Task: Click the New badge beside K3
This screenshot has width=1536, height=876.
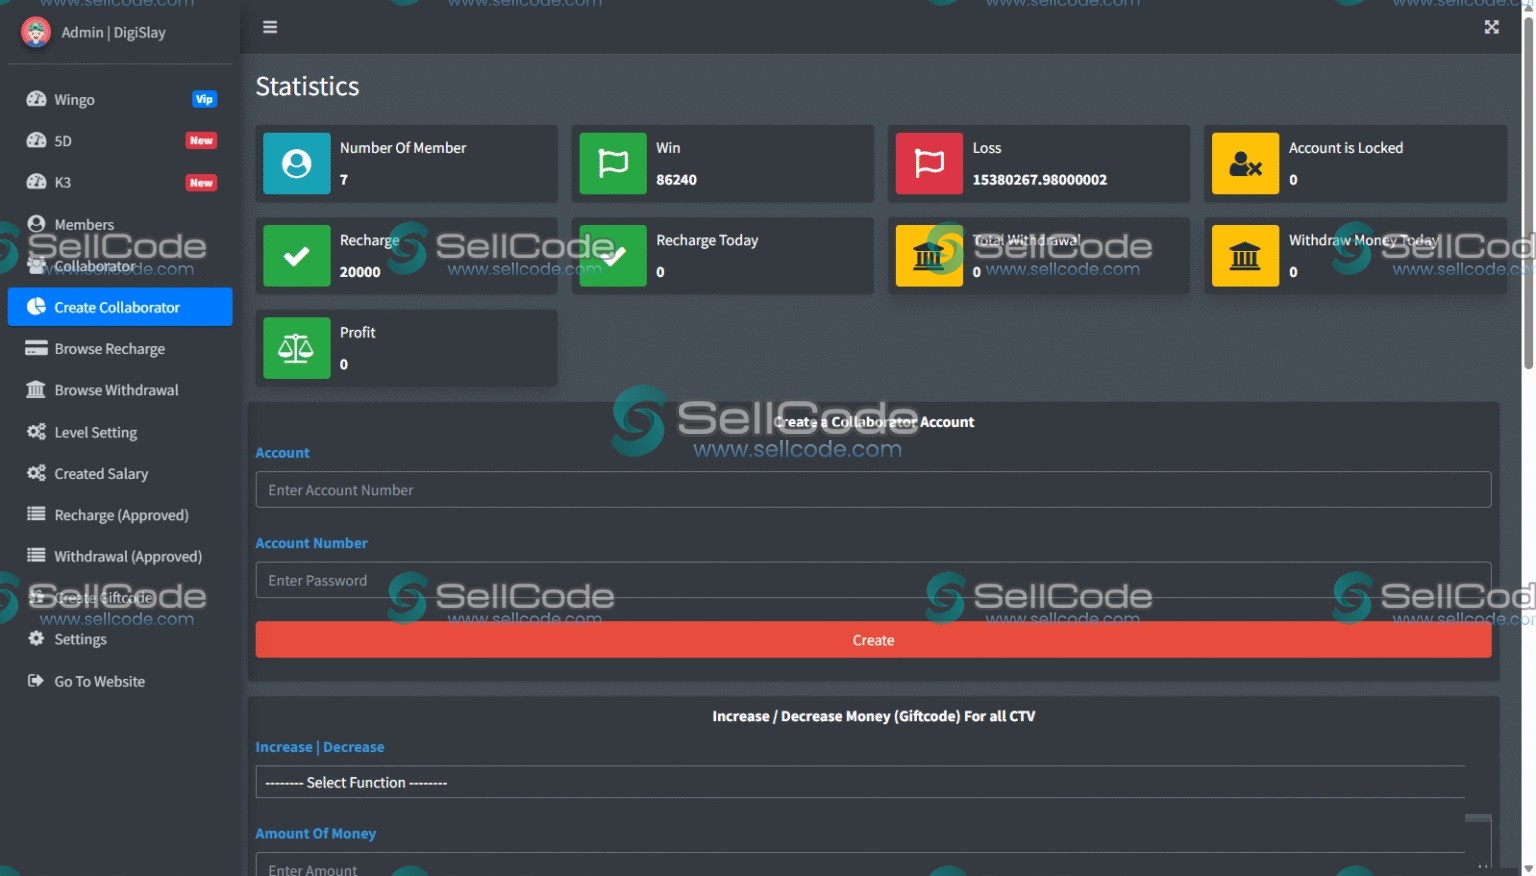Action: [x=201, y=182]
